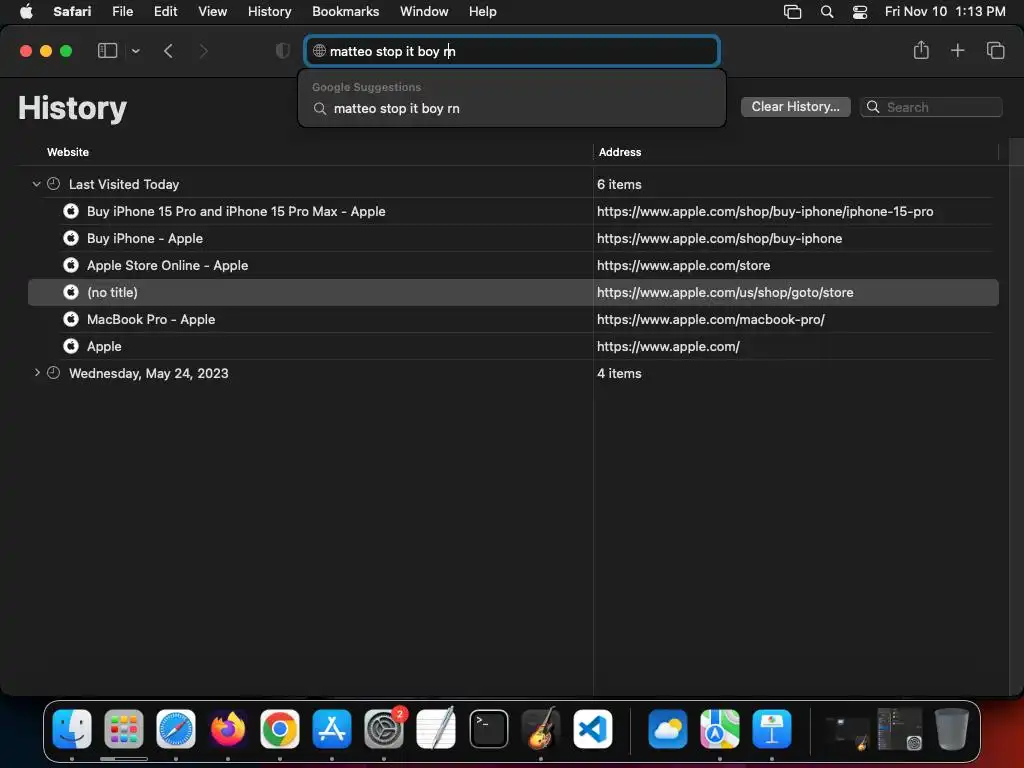This screenshot has height=768, width=1024.
Task: Click address https://www.apple.com/store
Action: pyautogui.click(x=683, y=266)
